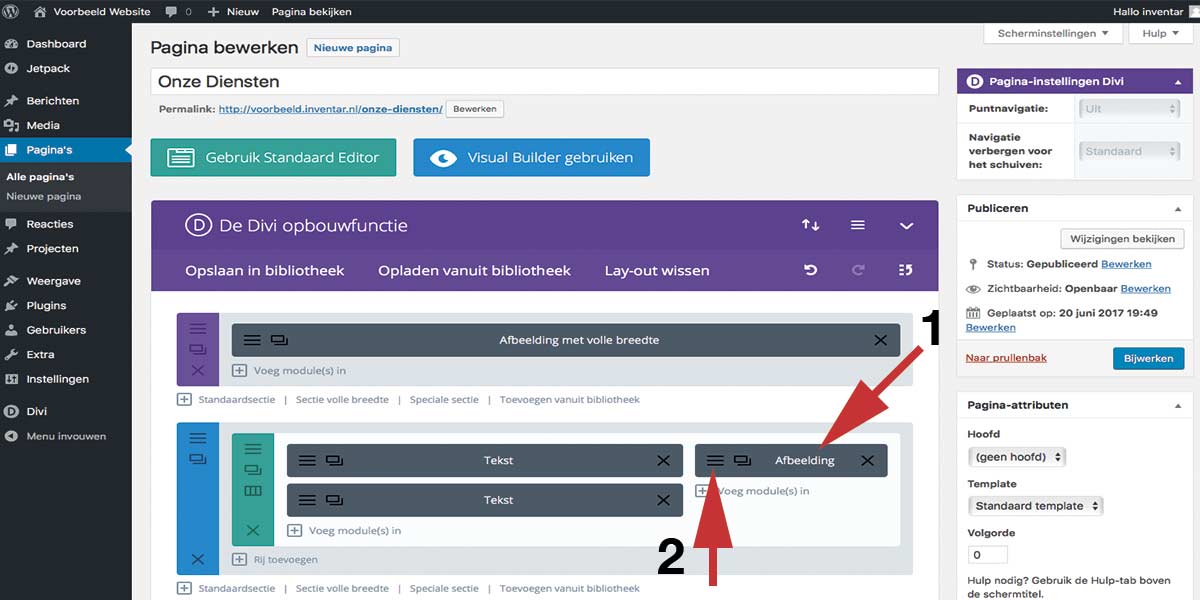Collapse Pagina-instellingen Divi box
1200x600 pixels.
point(1177,81)
